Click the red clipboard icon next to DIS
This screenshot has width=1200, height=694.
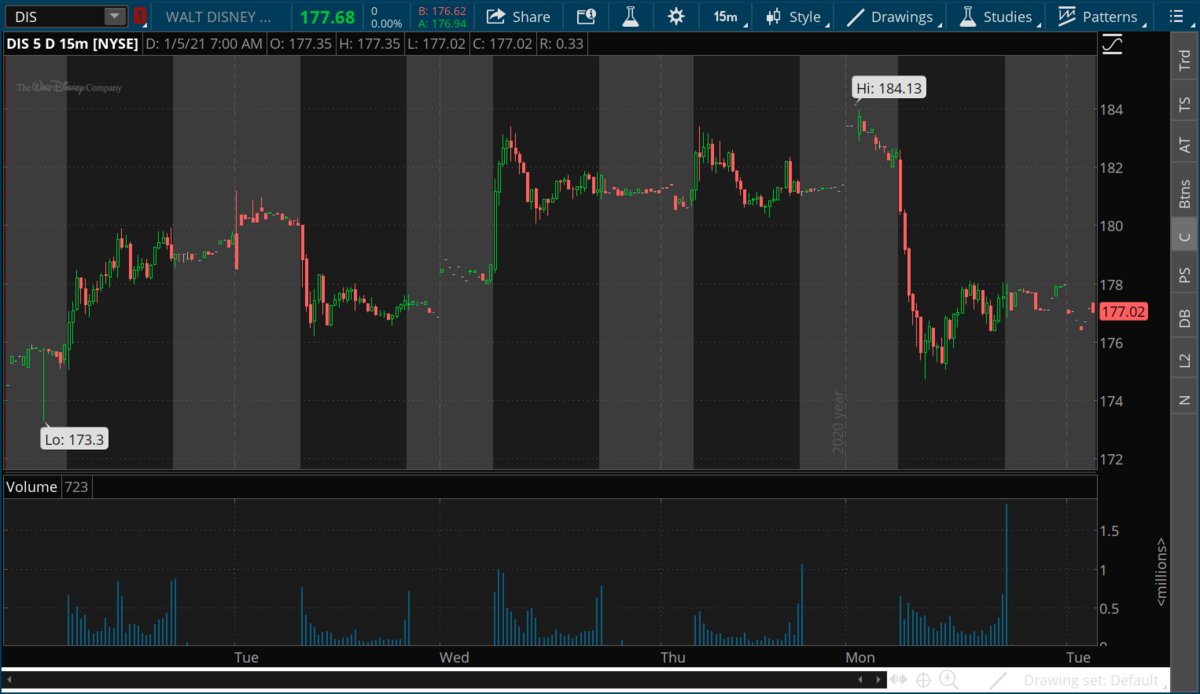coord(140,17)
